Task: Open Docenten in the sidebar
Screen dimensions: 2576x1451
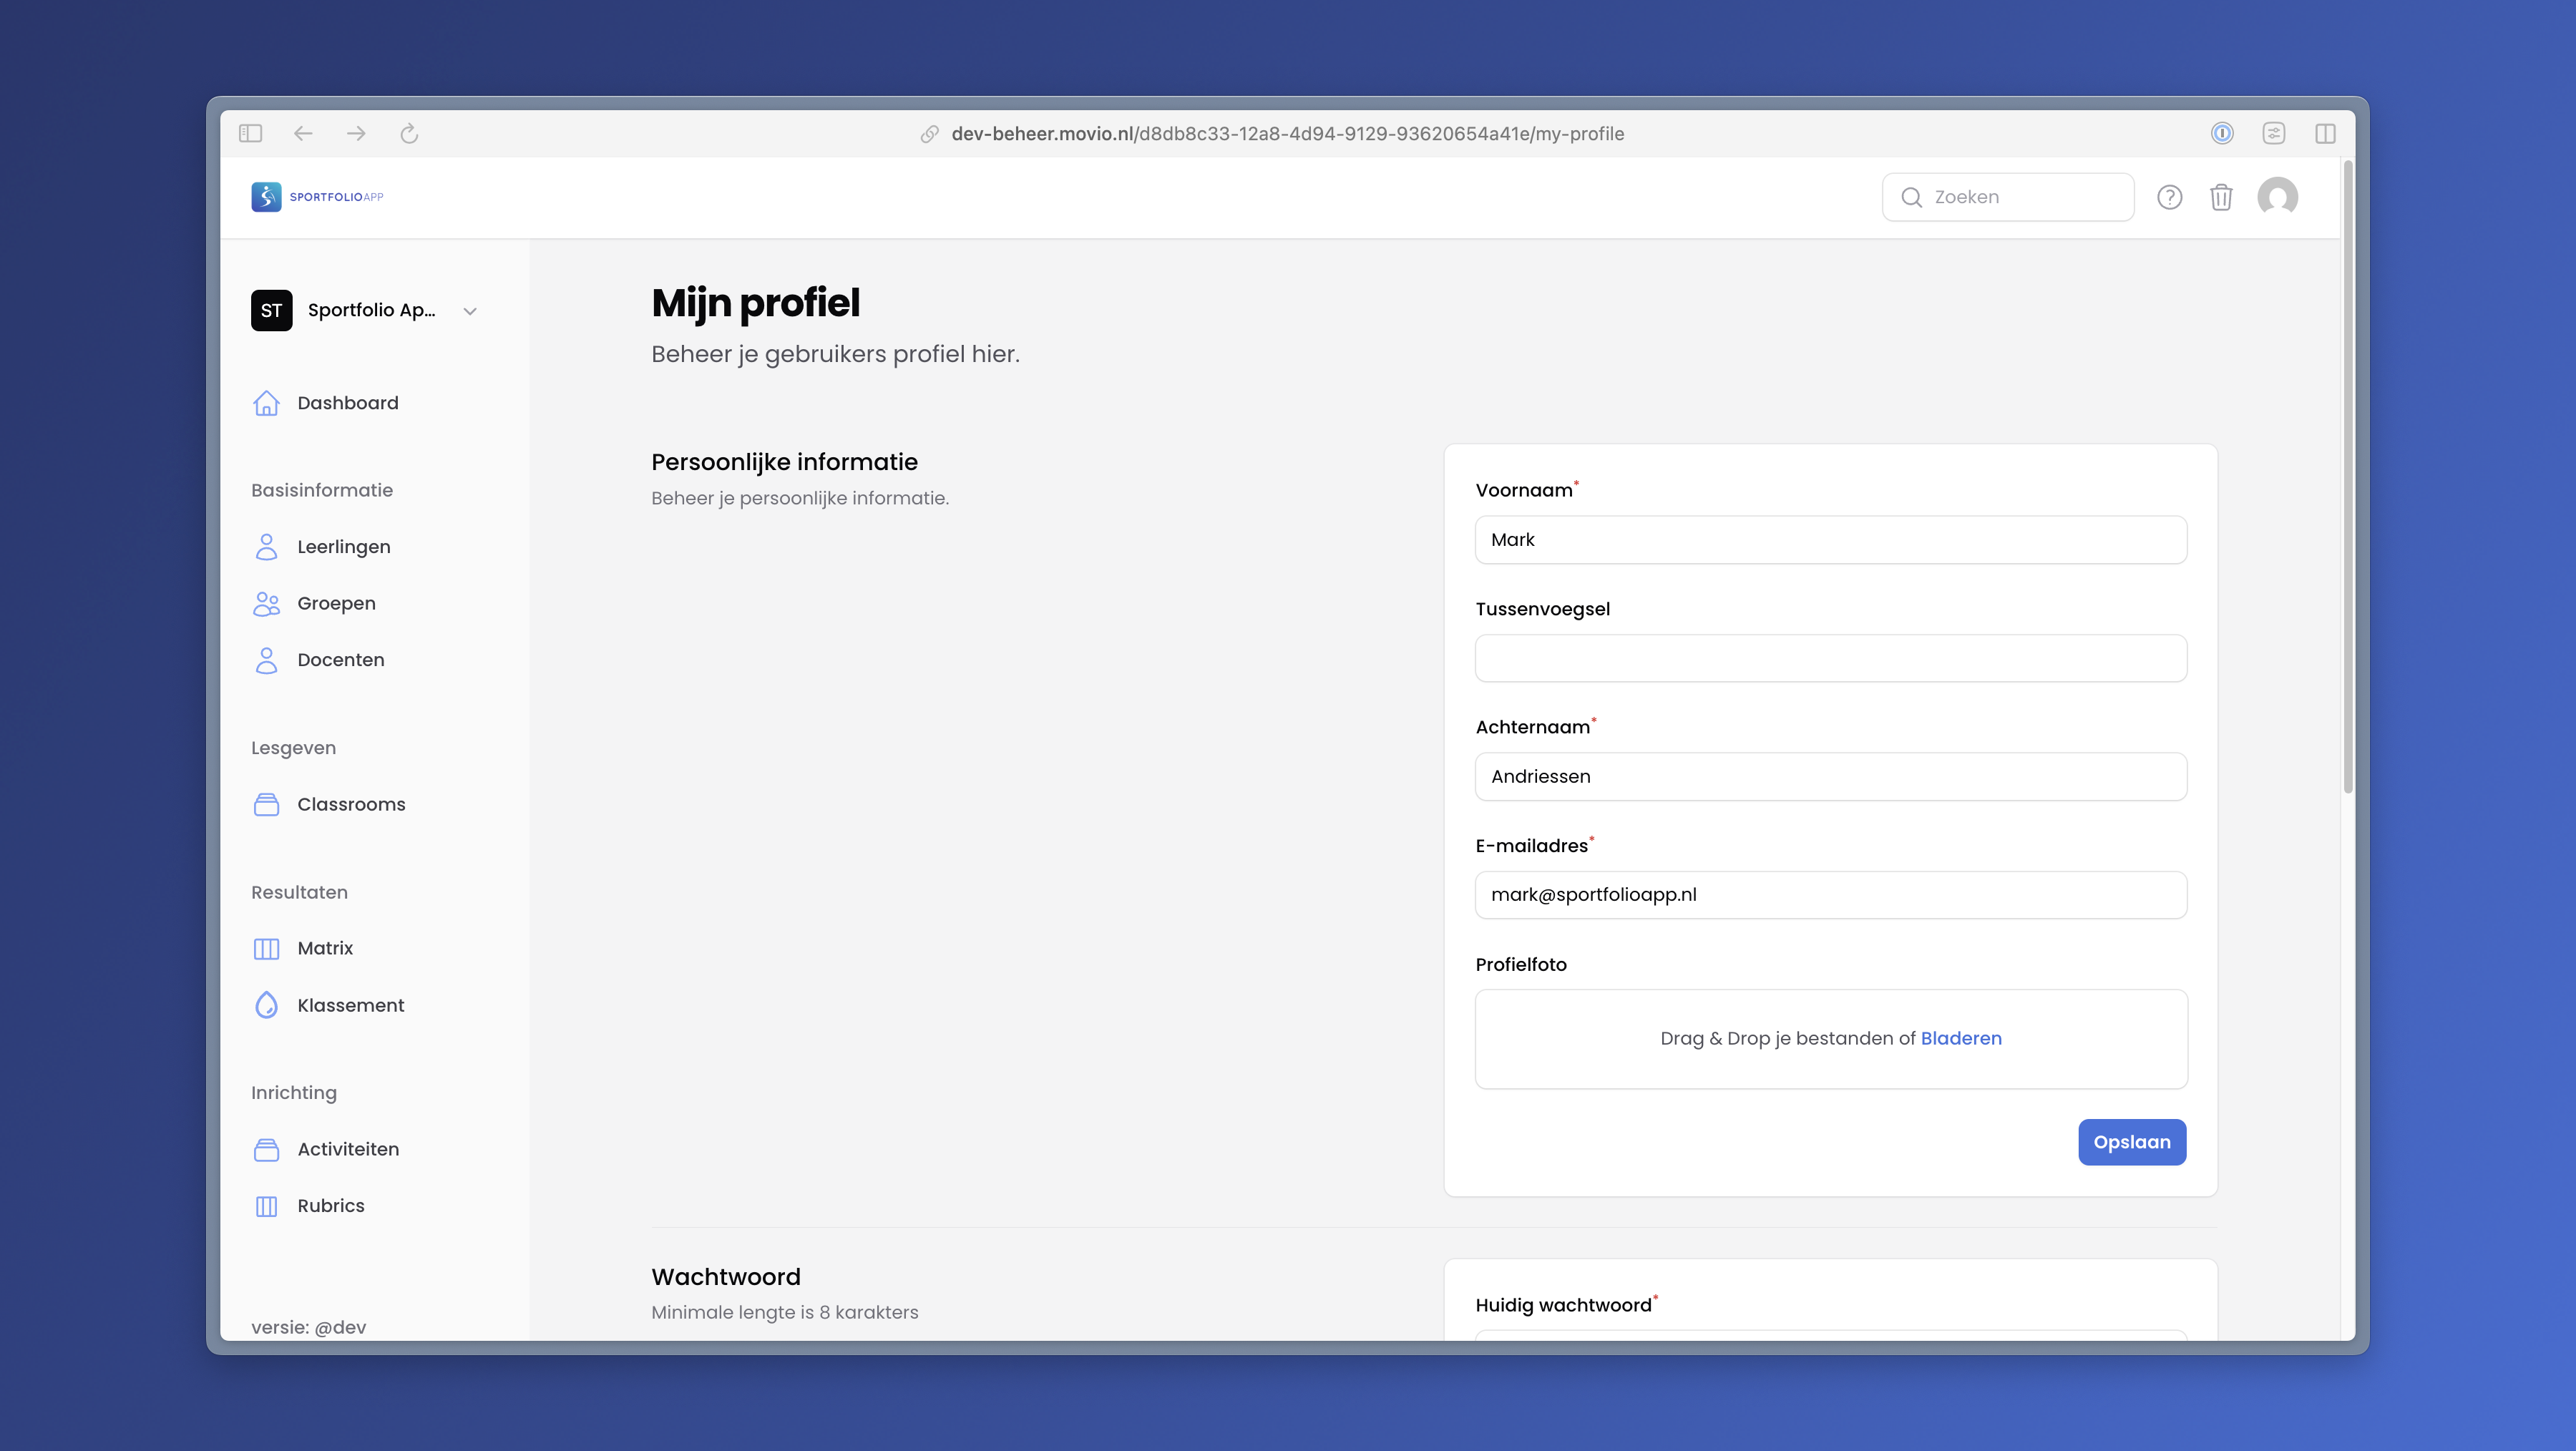Action: tap(340, 660)
